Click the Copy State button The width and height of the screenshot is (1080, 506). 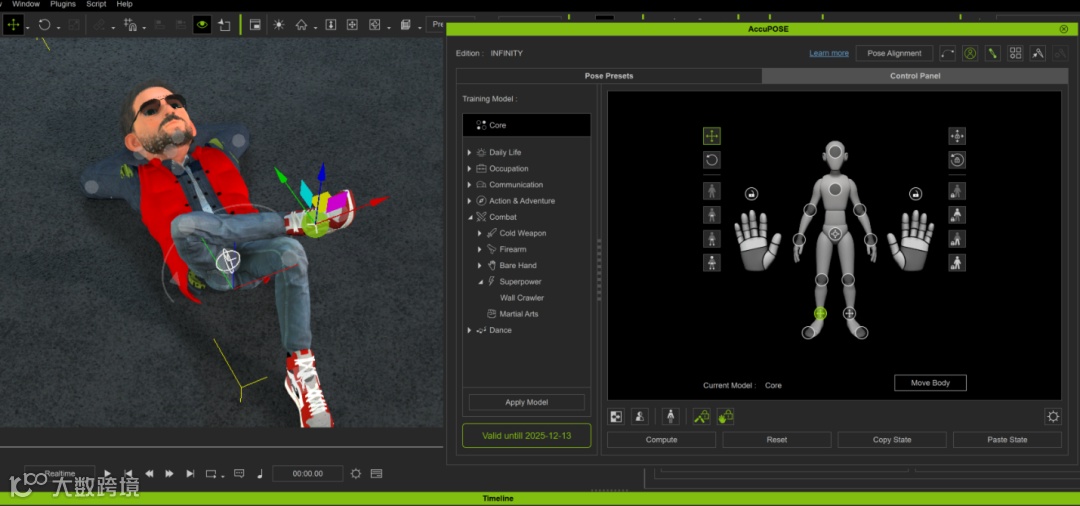pyautogui.click(x=892, y=439)
